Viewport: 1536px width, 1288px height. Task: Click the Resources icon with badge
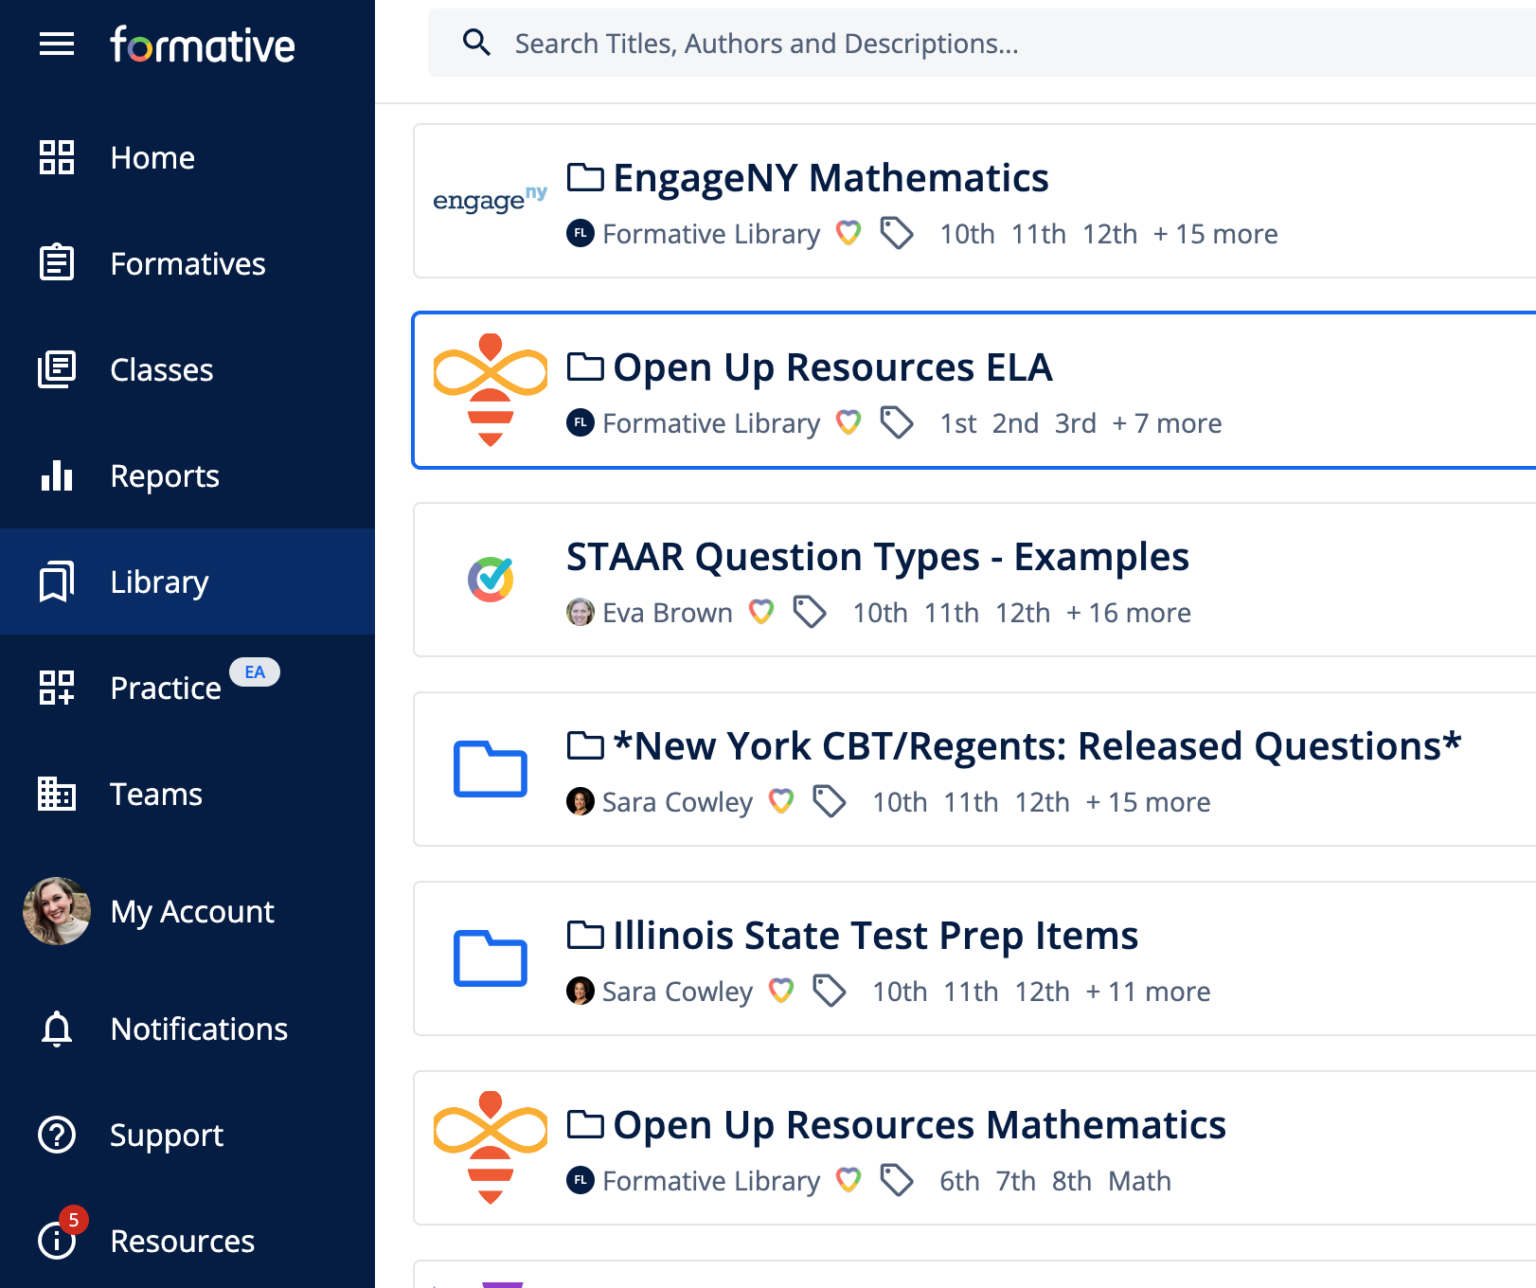[56, 1240]
